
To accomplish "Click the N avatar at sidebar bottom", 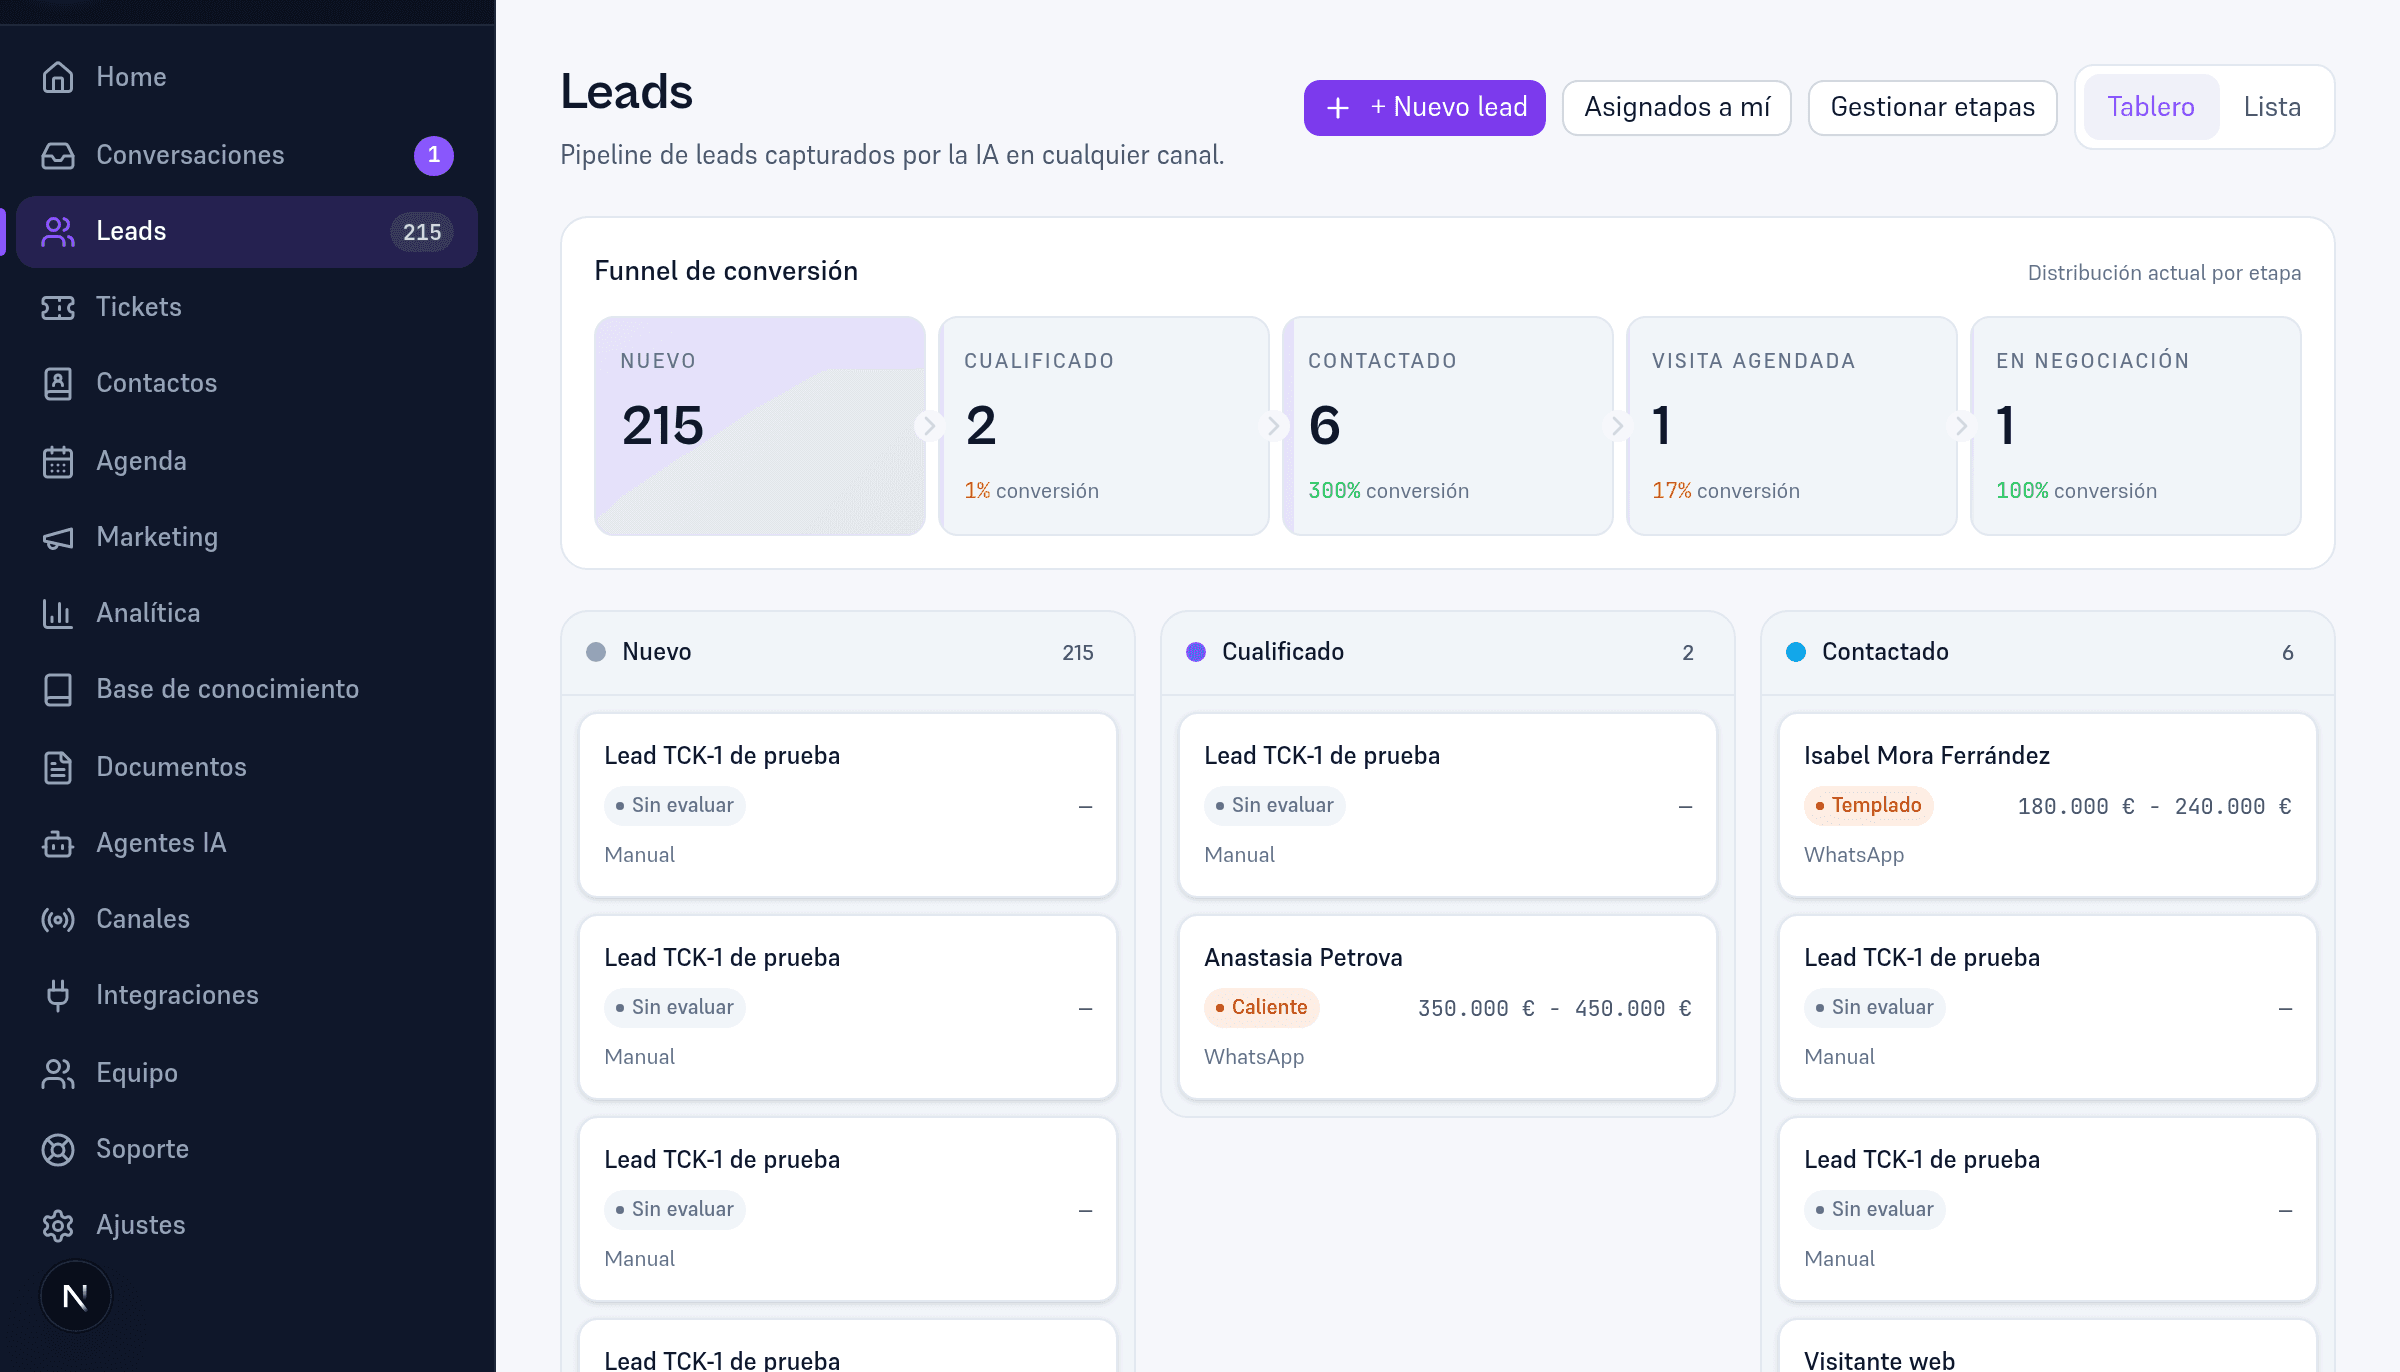I will click(x=75, y=1297).
